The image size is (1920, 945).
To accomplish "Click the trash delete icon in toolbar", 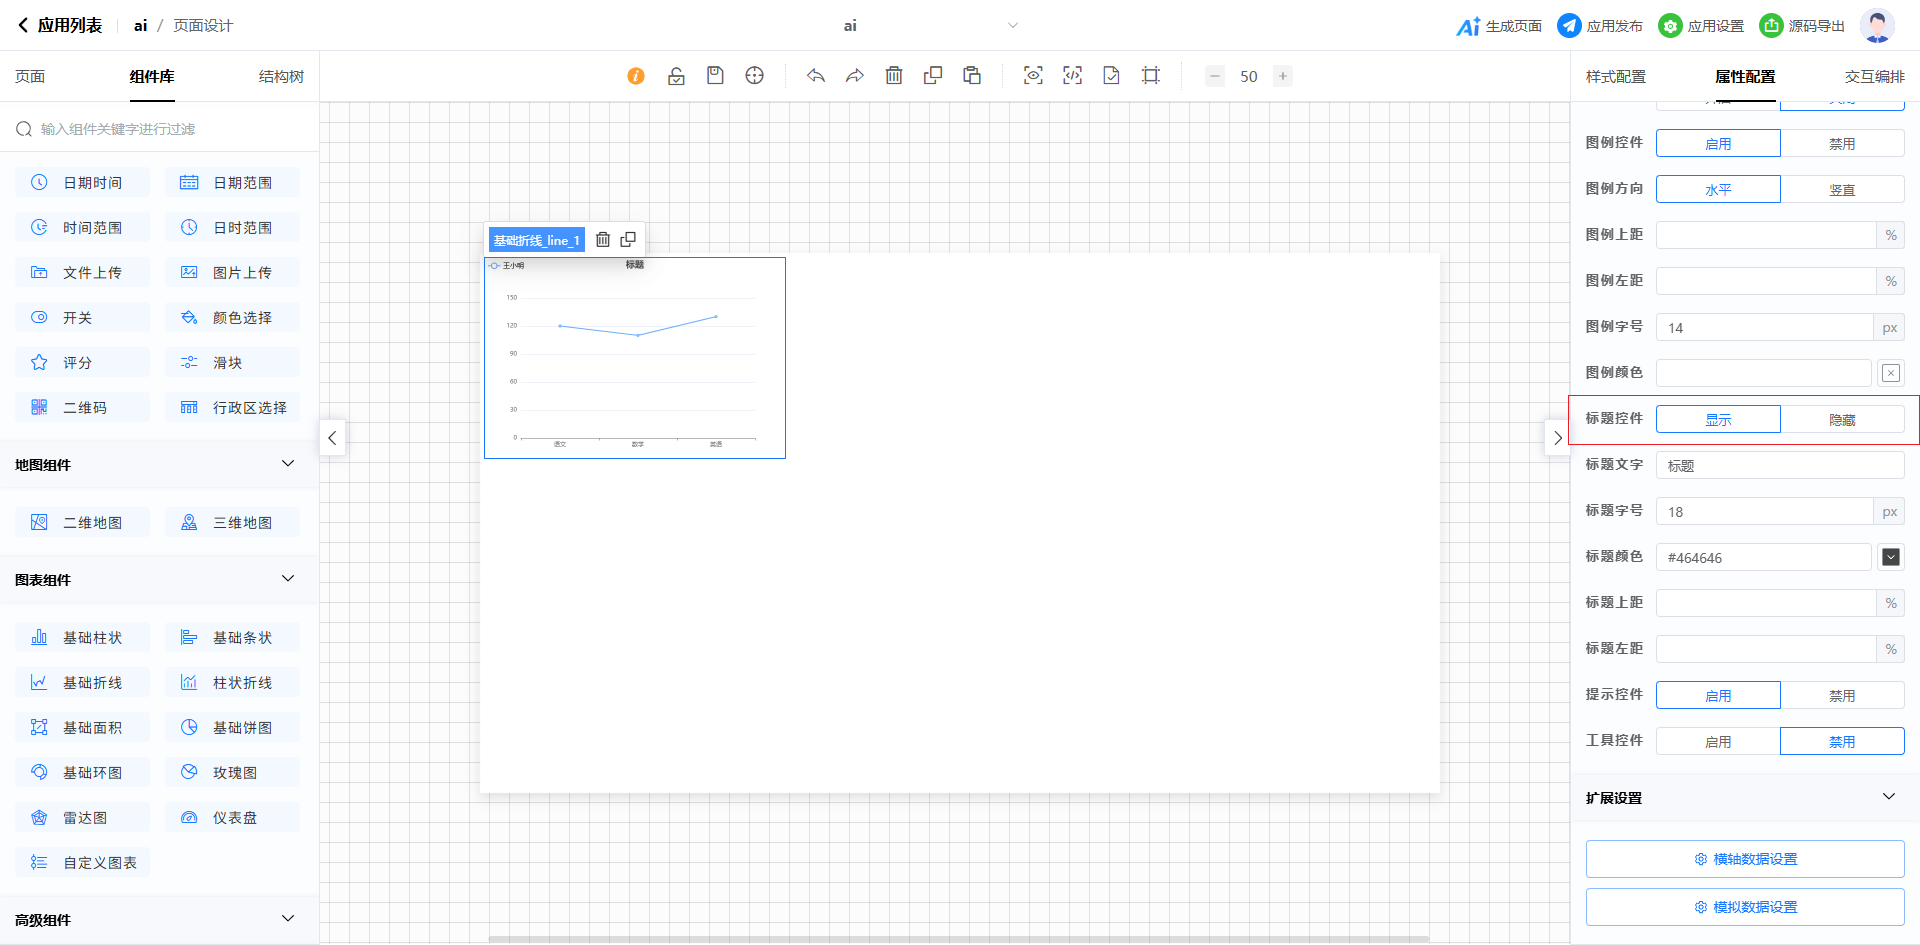I will [x=894, y=76].
